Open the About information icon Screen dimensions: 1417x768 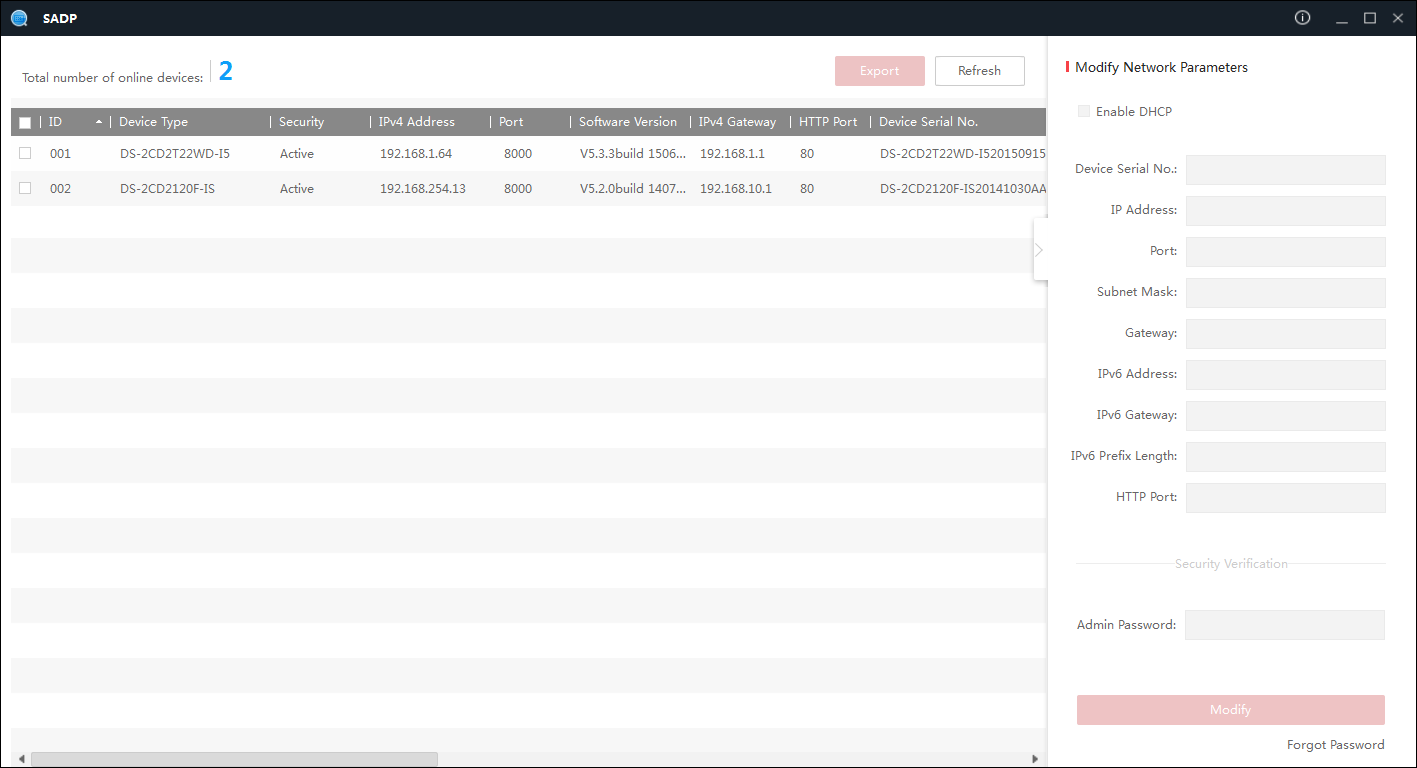(1301, 18)
